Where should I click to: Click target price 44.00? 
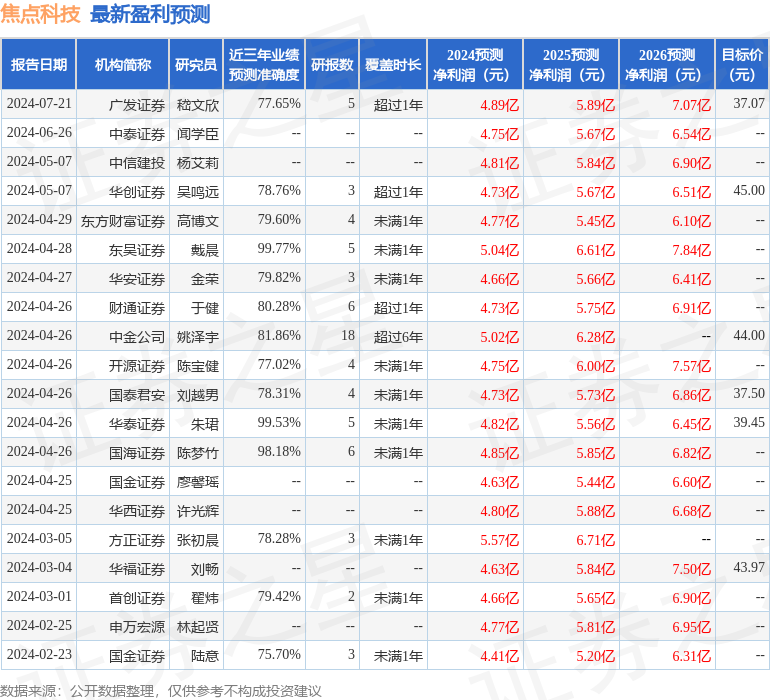pos(749,336)
